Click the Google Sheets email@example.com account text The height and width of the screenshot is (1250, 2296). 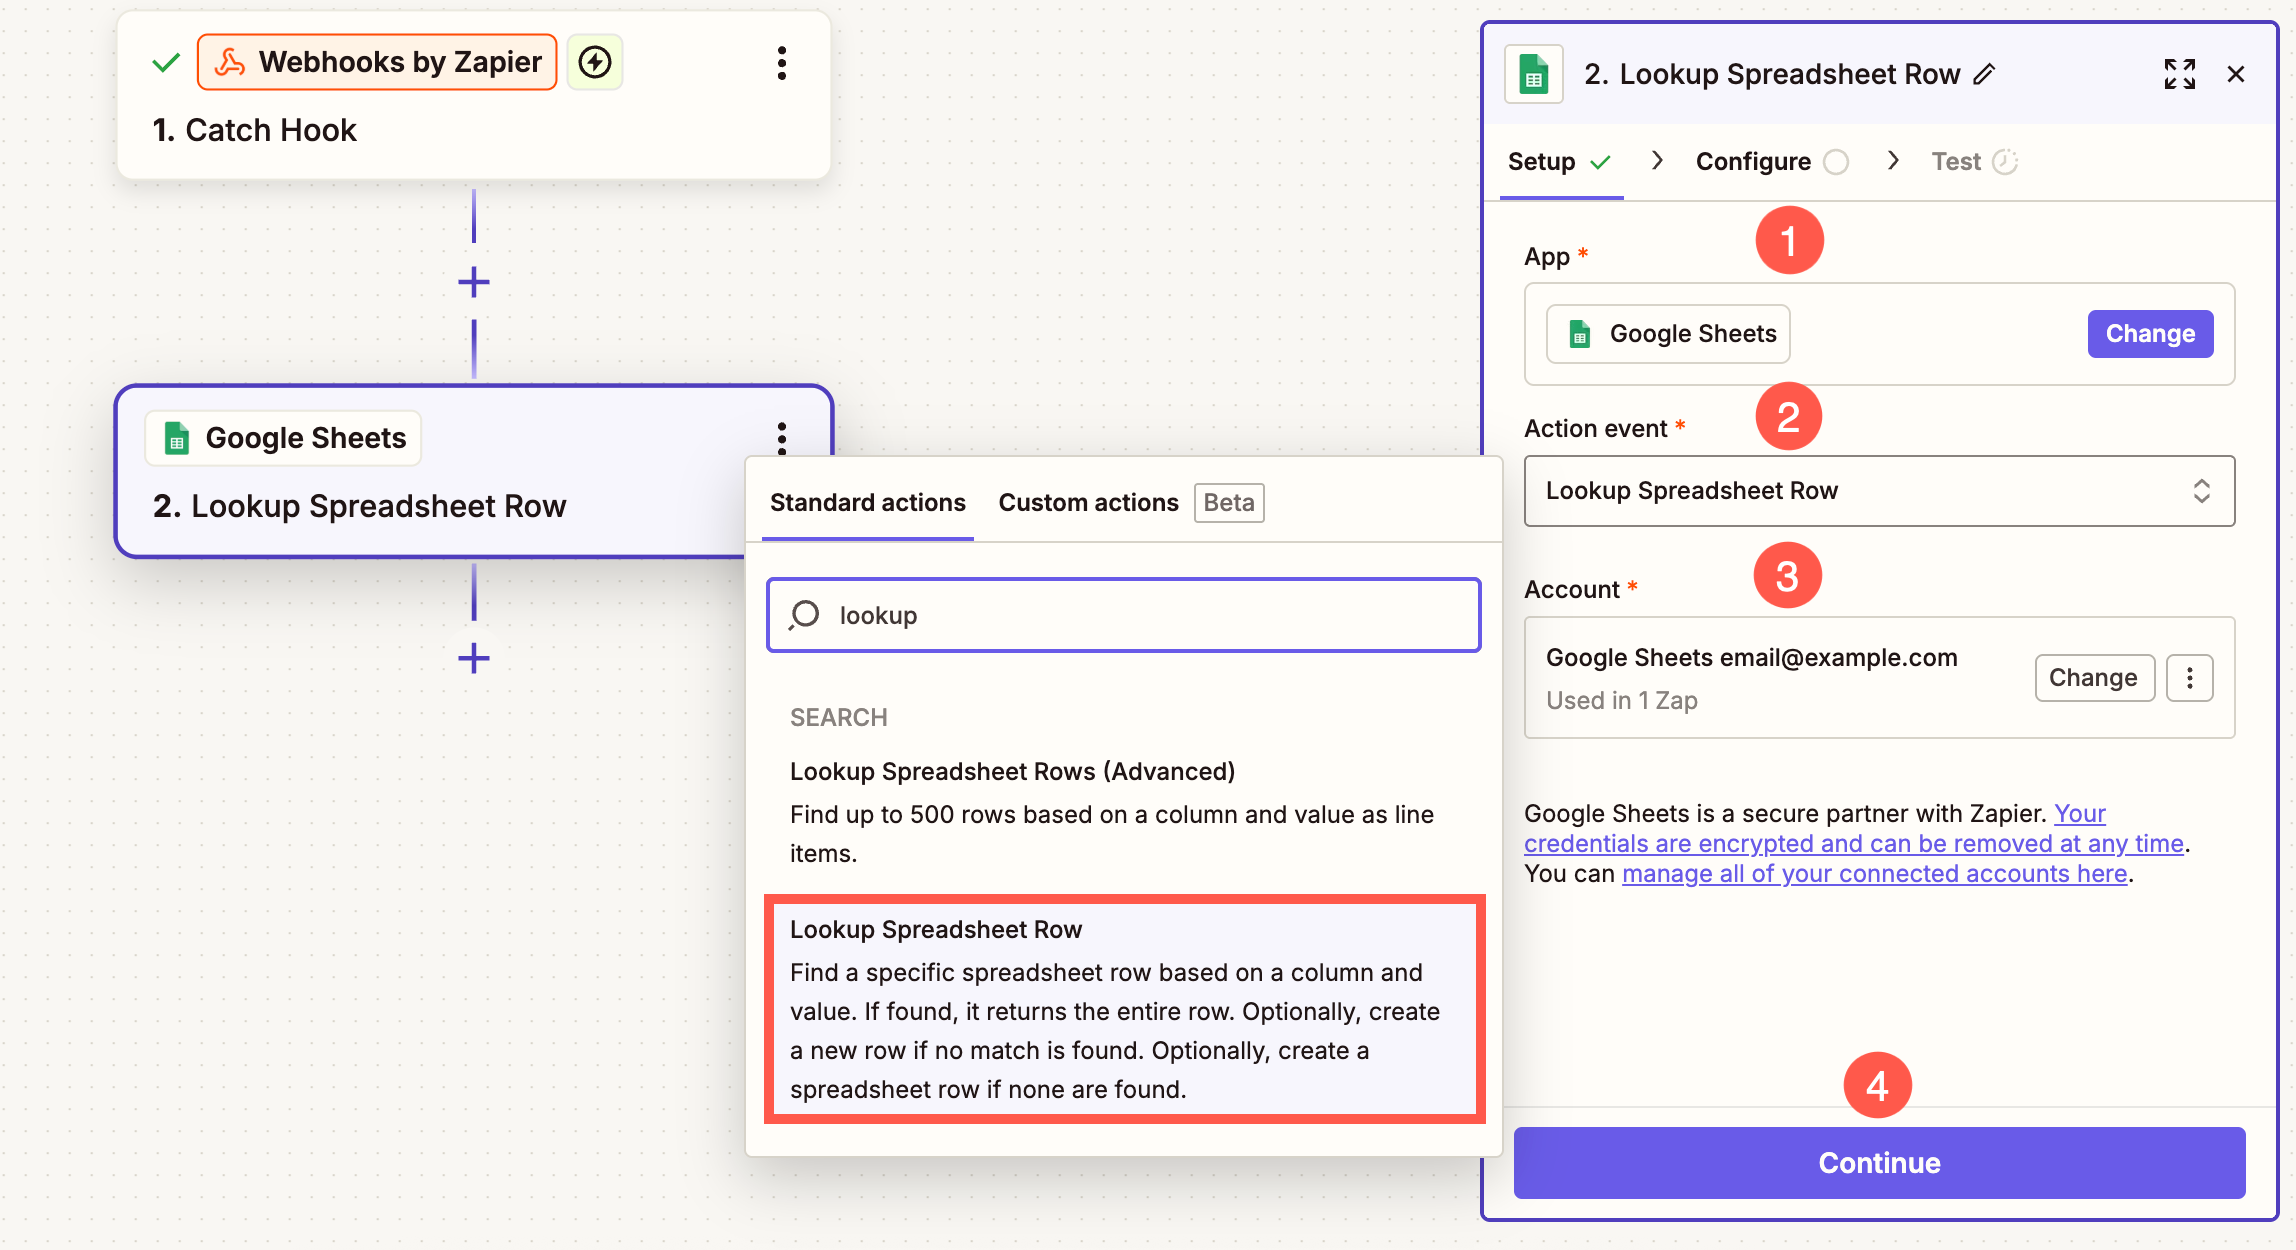point(1752,658)
